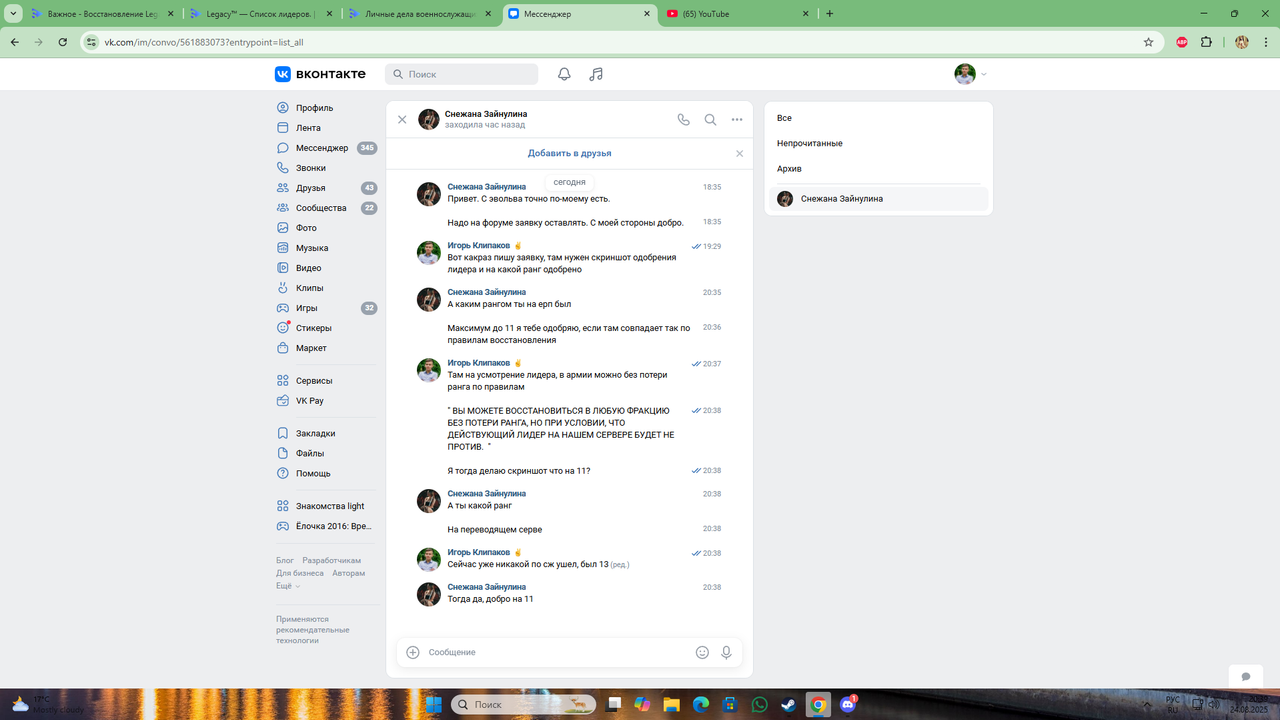Click the Добавить в друзья button
Image resolution: width=1280 pixels, height=720 pixels.
[569, 152]
